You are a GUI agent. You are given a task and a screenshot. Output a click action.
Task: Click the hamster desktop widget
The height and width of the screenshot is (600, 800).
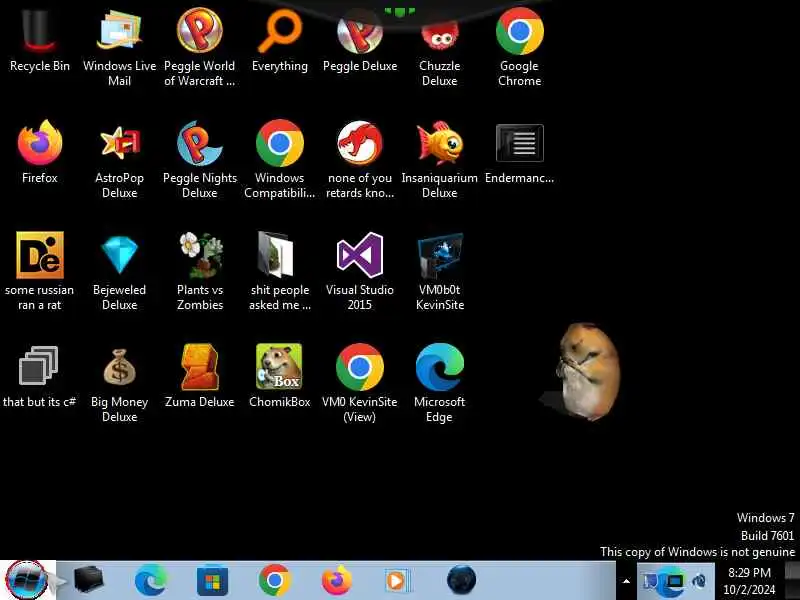(x=586, y=371)
